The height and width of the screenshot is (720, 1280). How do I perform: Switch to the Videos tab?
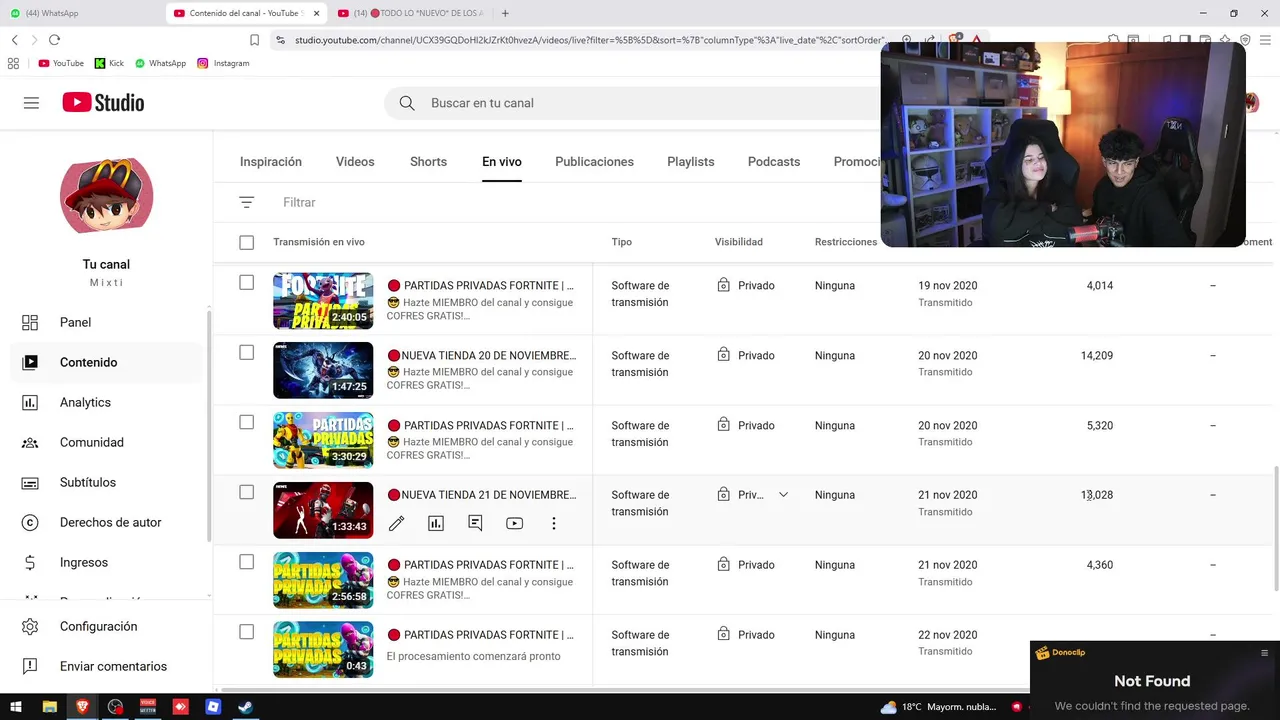coord(355,161)
